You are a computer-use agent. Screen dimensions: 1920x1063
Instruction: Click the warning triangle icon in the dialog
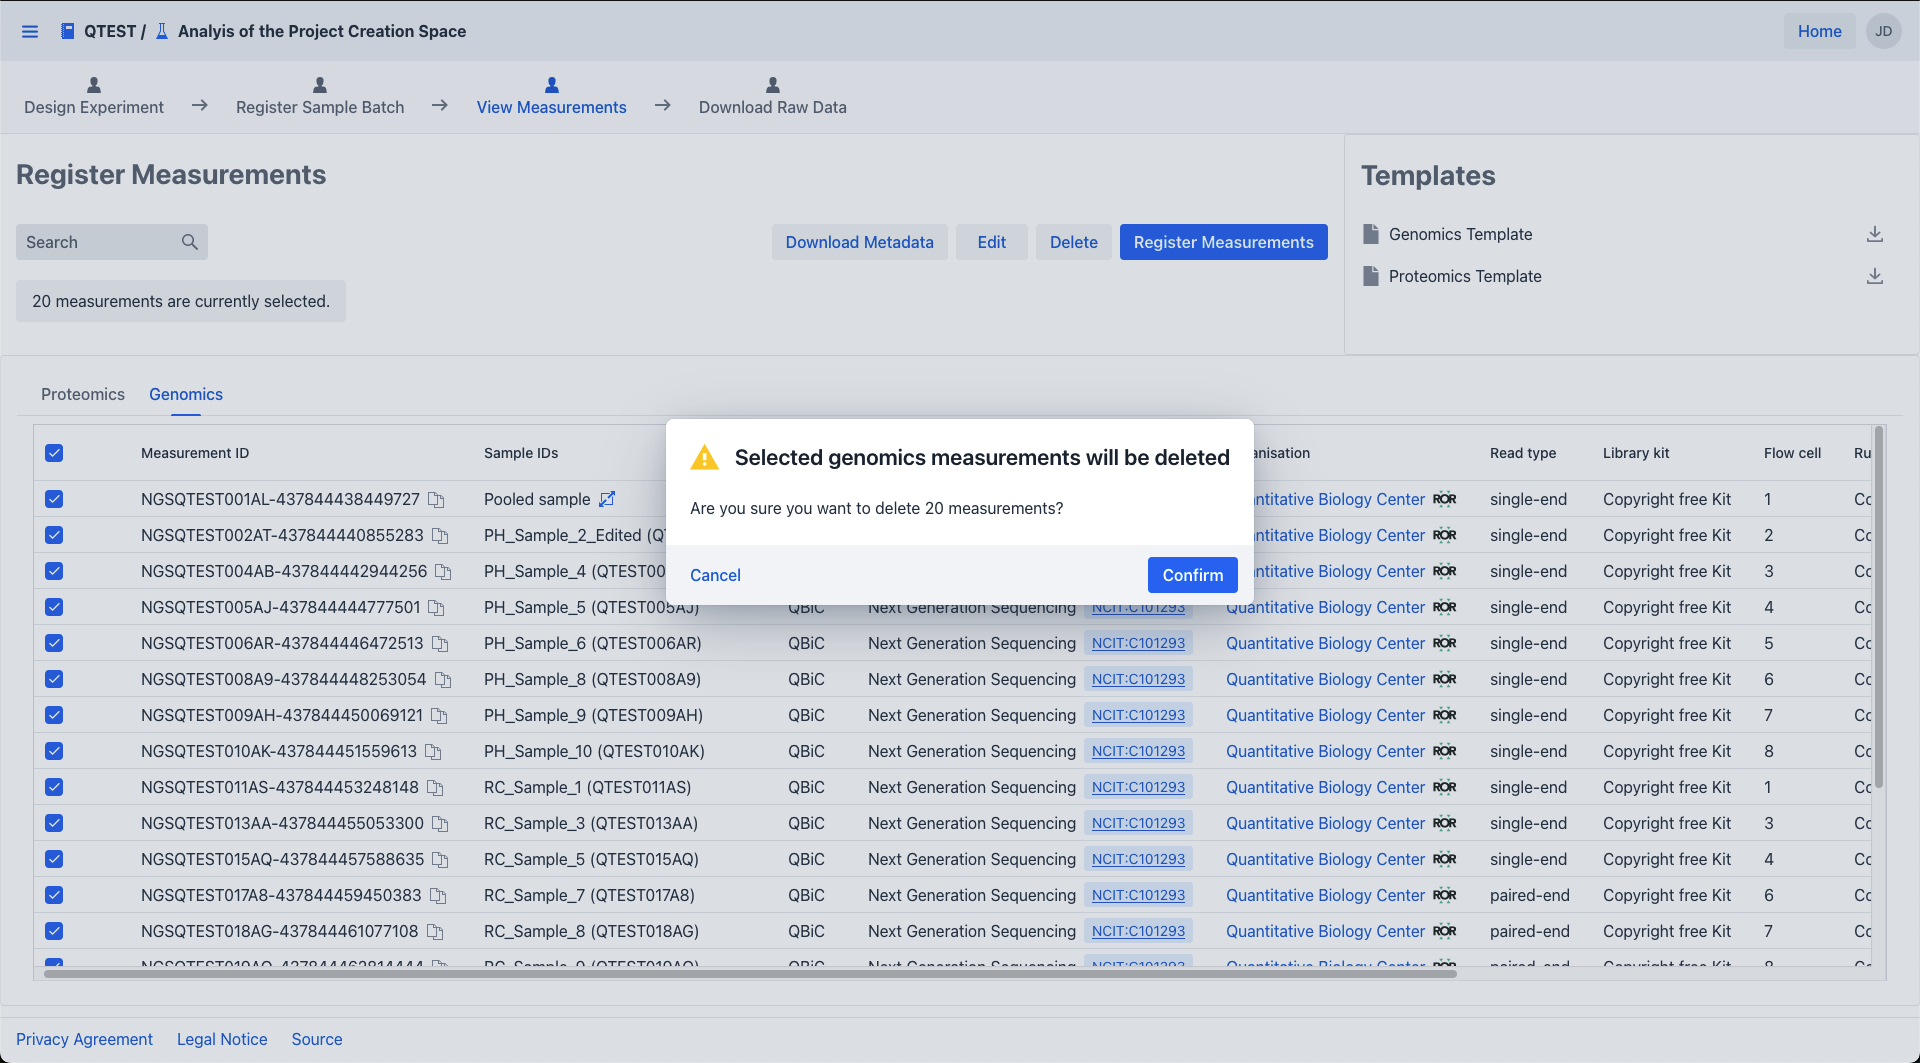pos(704,457)
